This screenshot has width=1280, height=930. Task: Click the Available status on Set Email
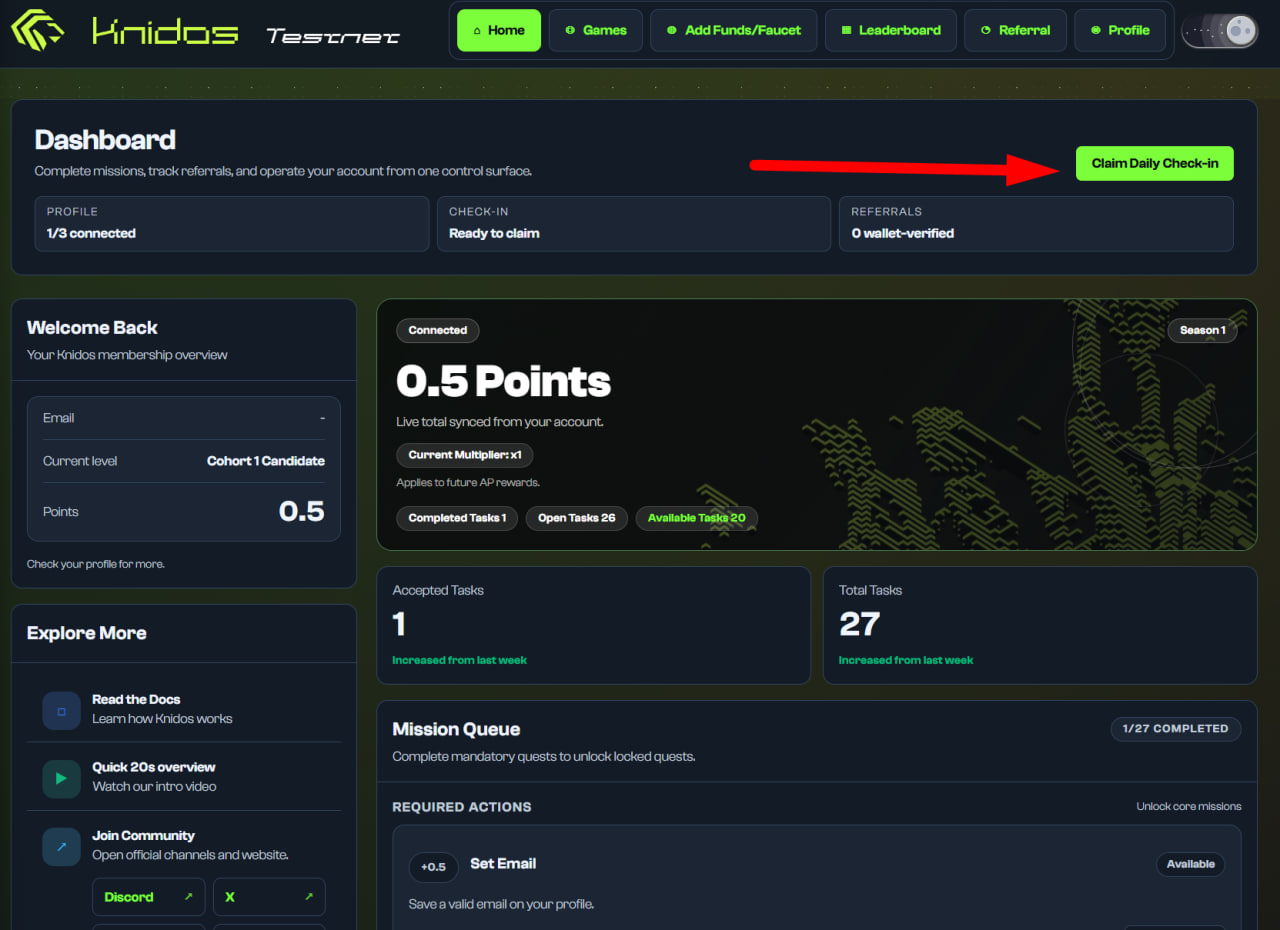pyautogui.click(x=1191, y=864)
